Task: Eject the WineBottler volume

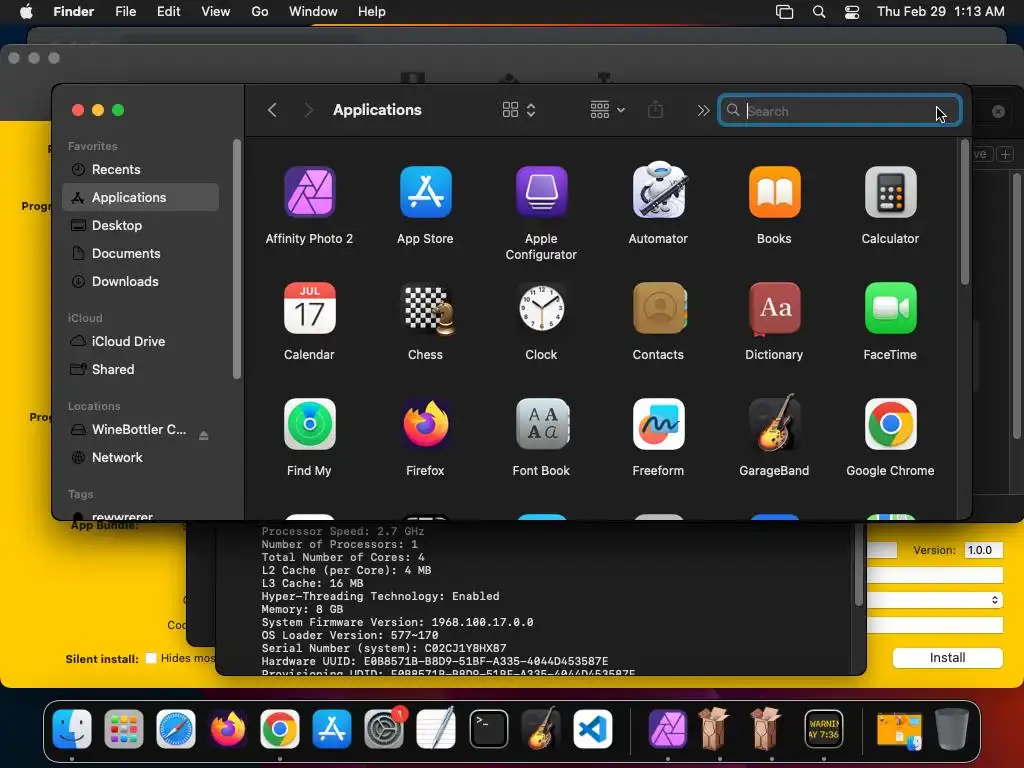Action: pos(204,435)
